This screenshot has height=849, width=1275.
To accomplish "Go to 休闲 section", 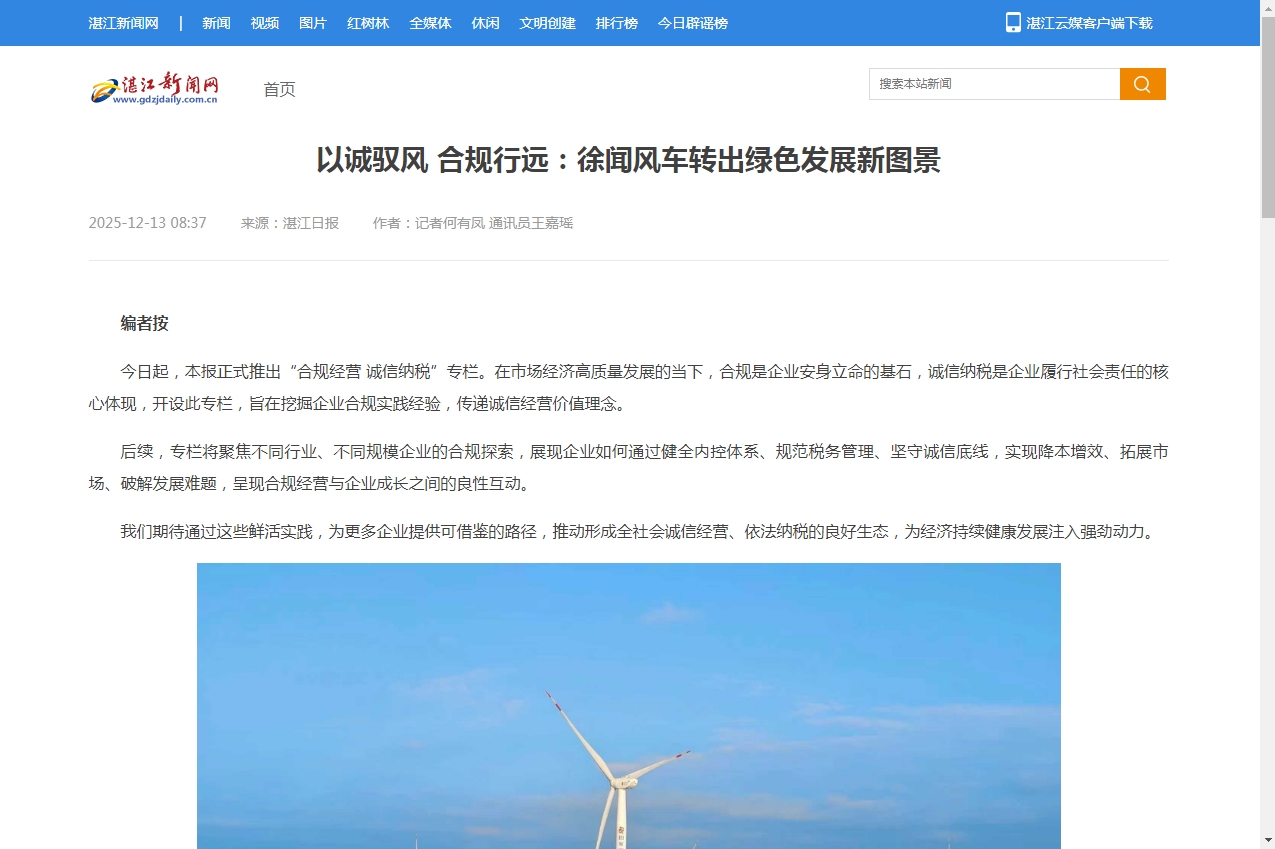I will tap(485, 23).
